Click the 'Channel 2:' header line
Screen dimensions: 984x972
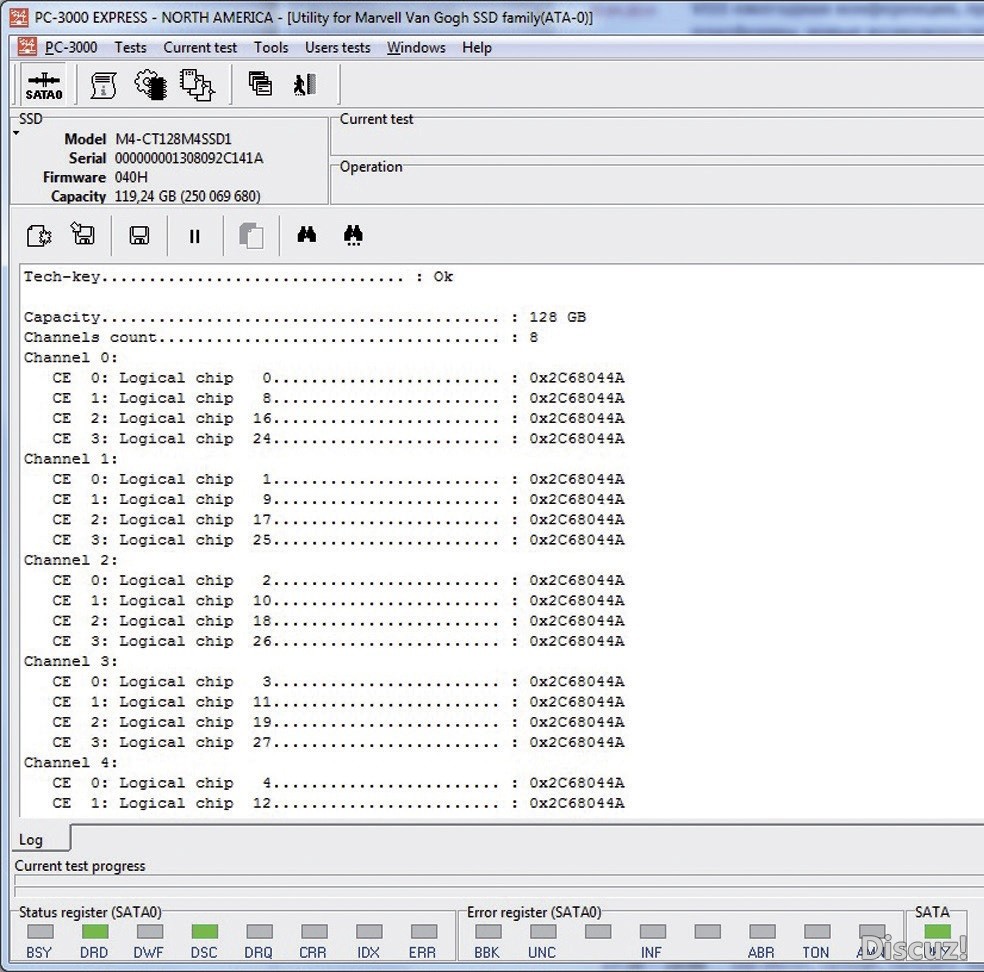71,560
